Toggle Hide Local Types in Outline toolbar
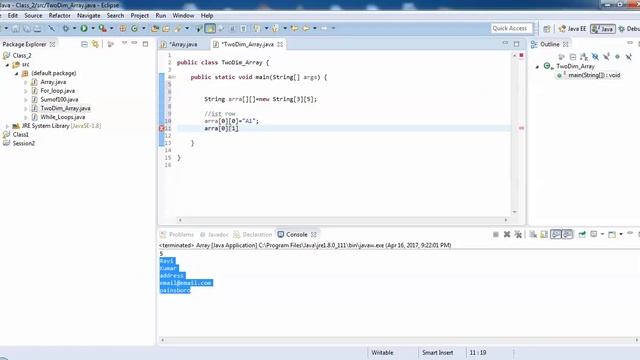Screen dimensions: 640x360 pyautogui.click(x=628, y=57)
